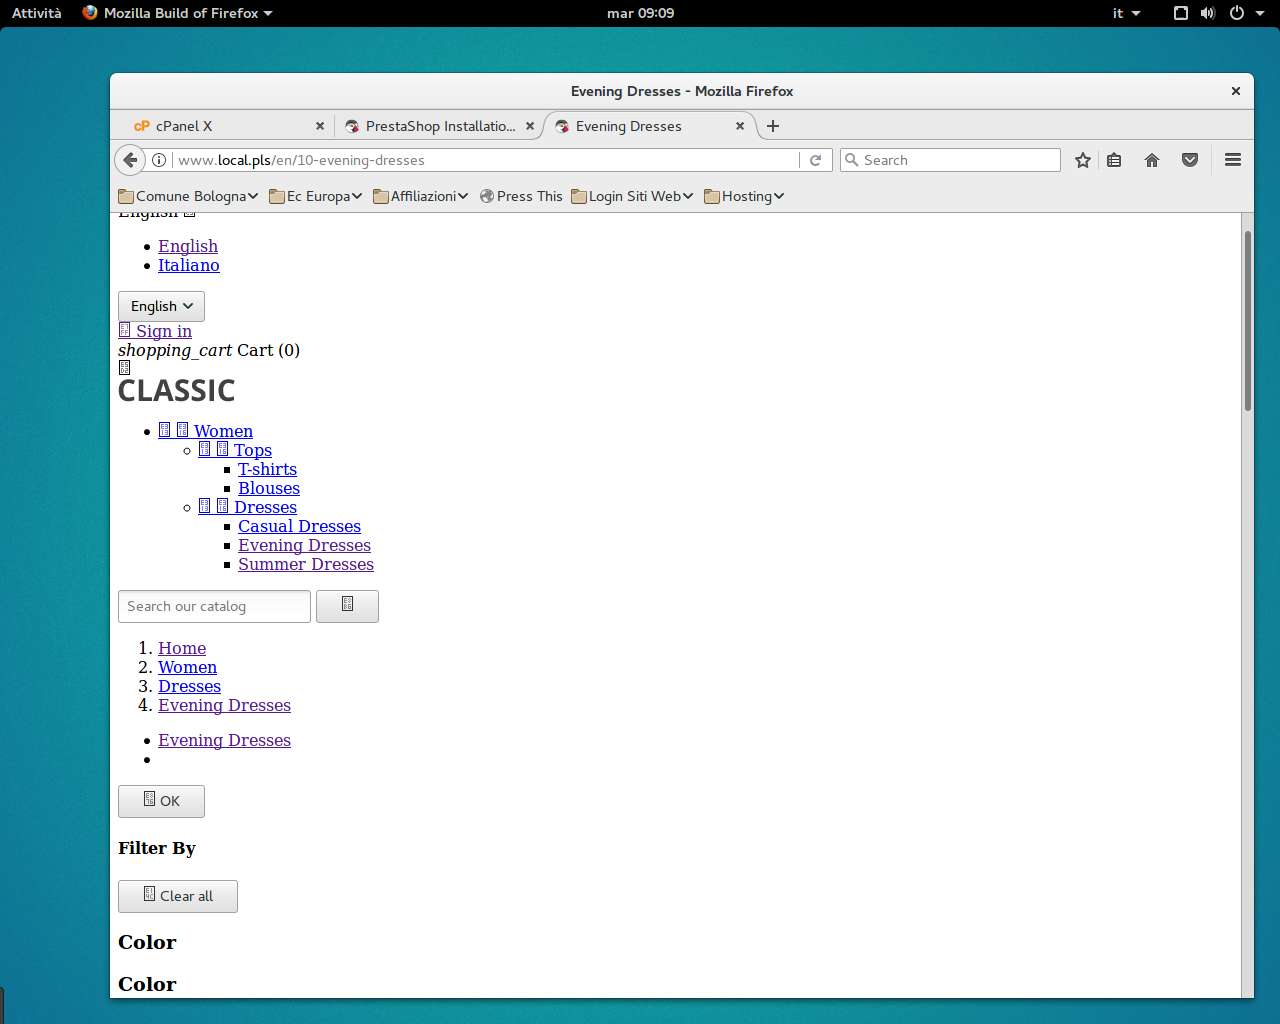Go back with the Firefox back arrow

click(130, 160)
